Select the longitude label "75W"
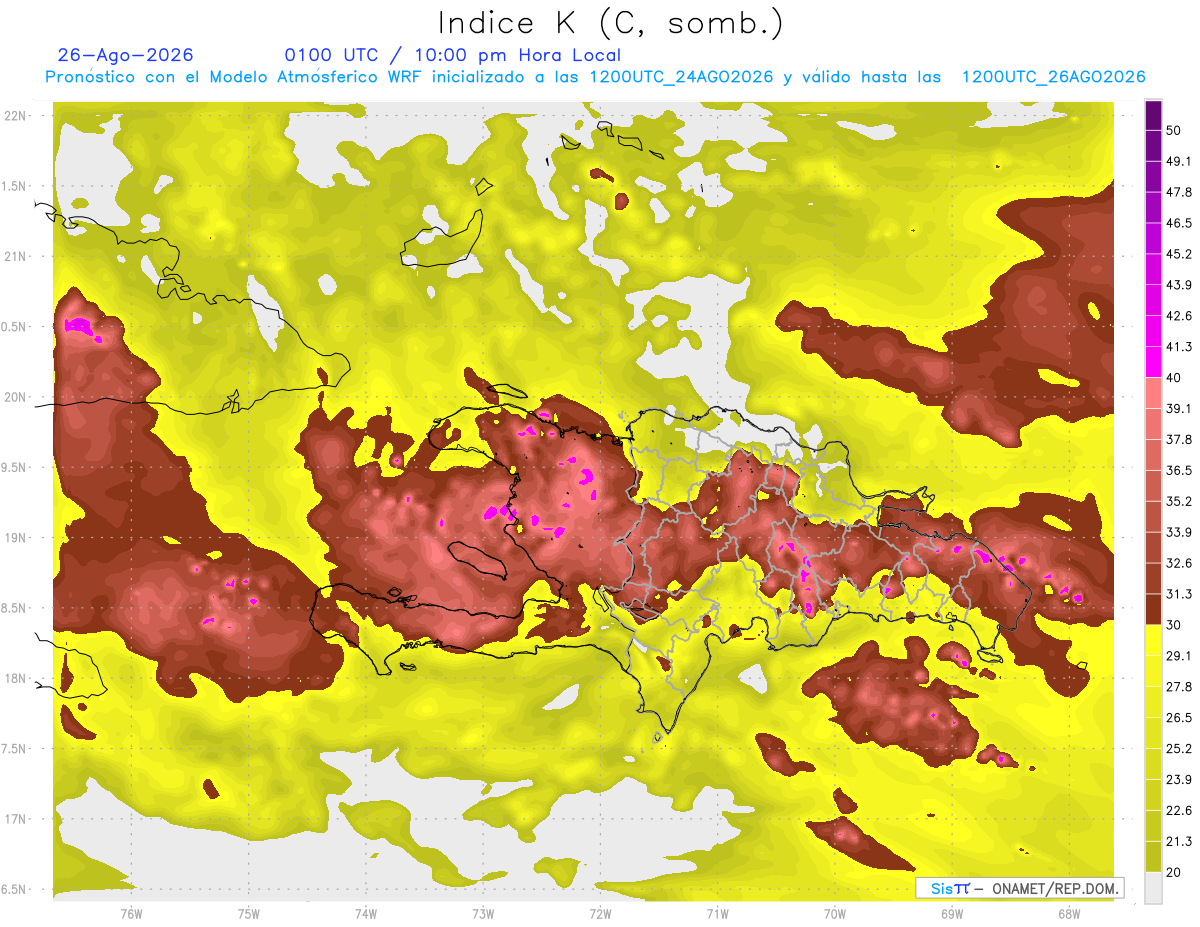The image size is (1200, 927). 249,913
